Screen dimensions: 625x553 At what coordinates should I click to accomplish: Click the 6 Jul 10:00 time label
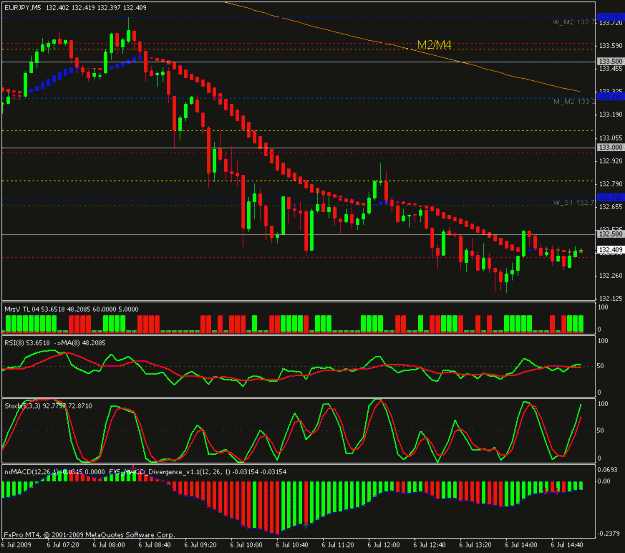[x=246, y=545]
